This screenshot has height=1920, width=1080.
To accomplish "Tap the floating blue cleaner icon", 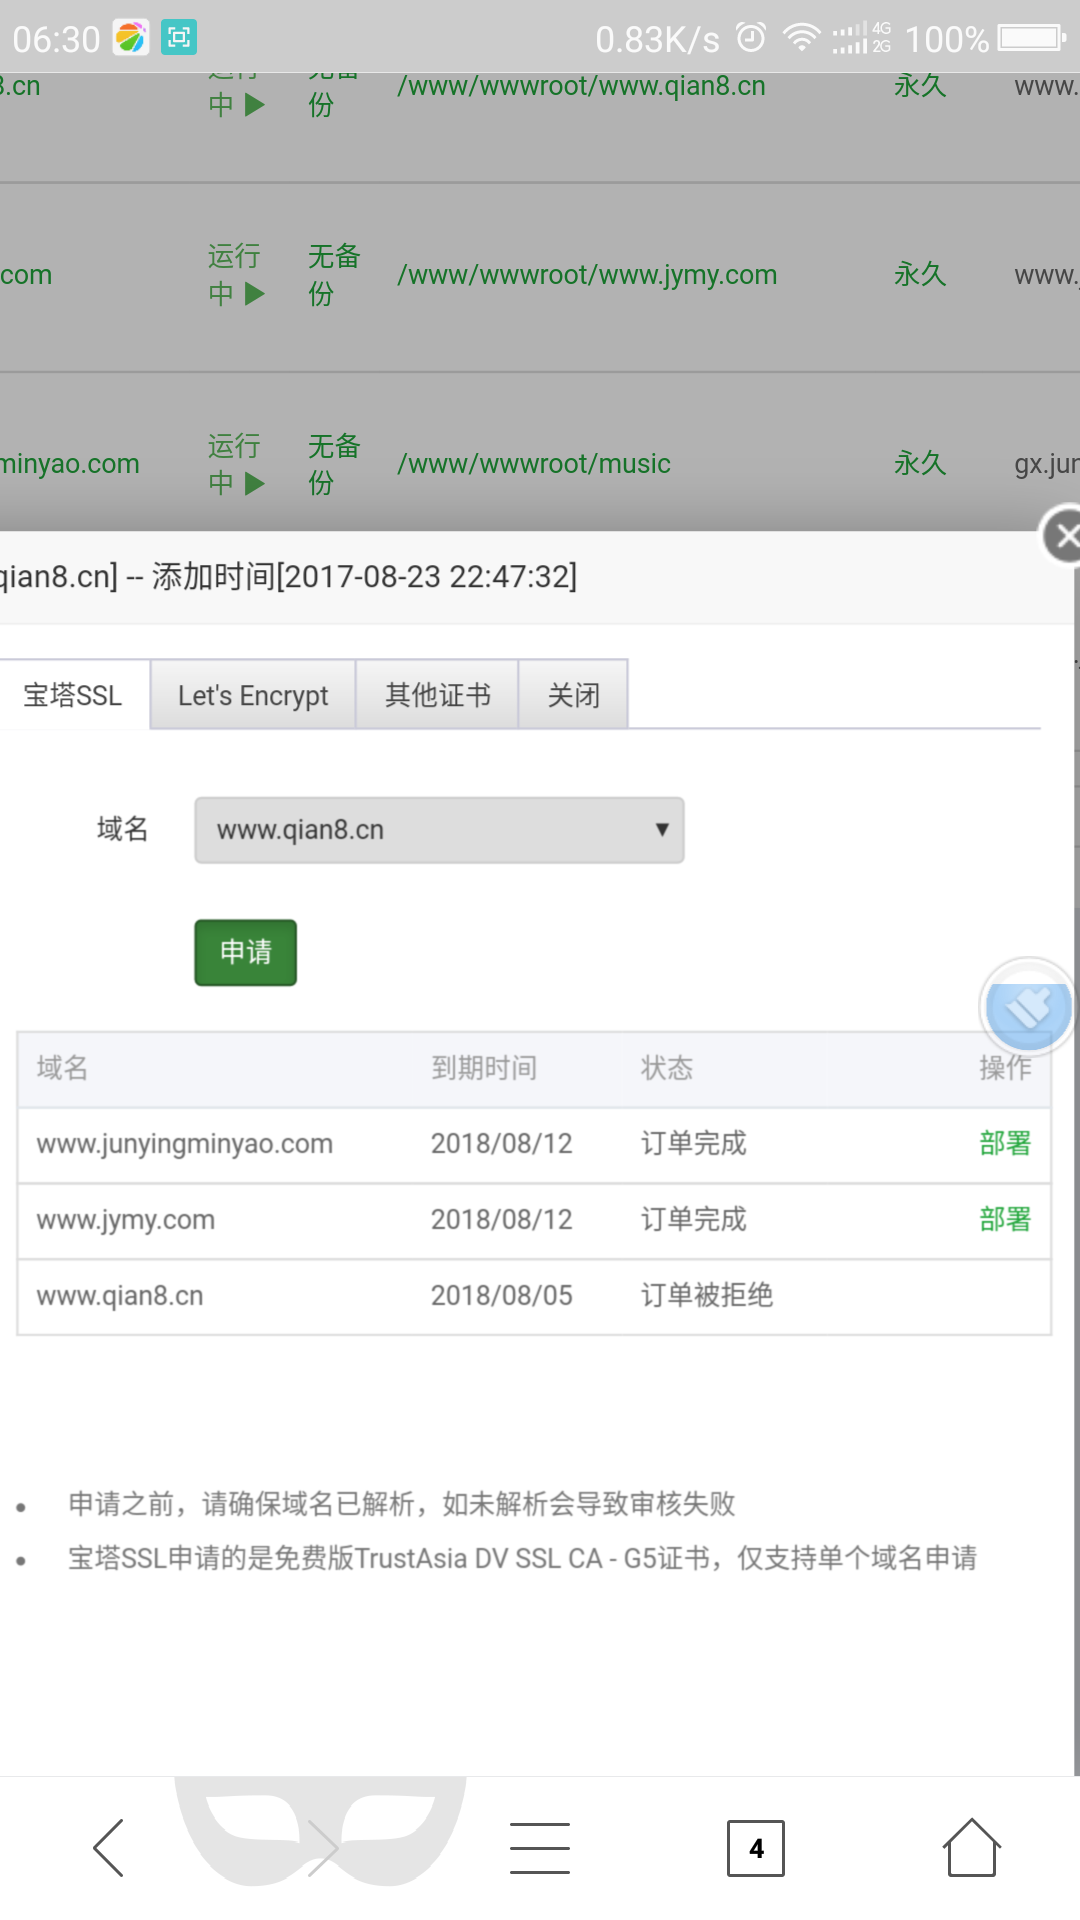I will tap(1027, 1006).
